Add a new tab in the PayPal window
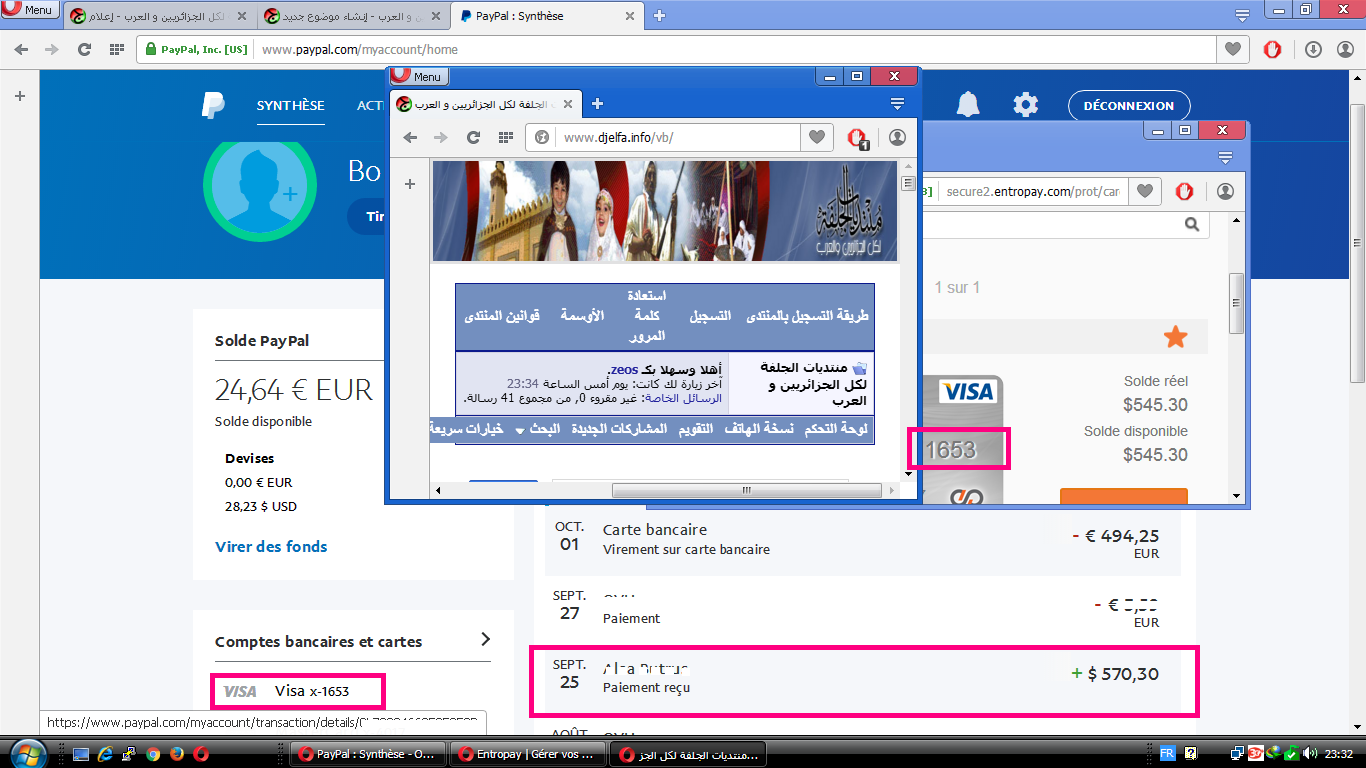 tap(659, 16)
